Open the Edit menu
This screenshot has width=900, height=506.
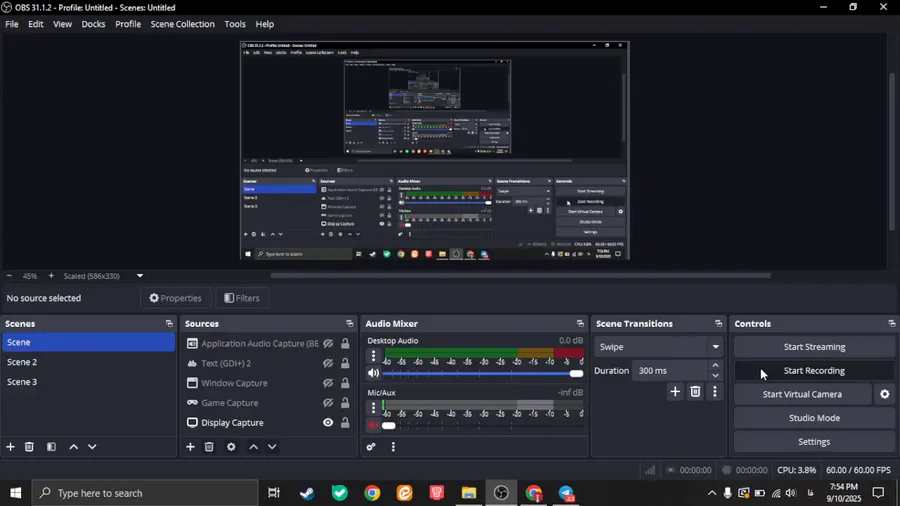click(36, 24)
